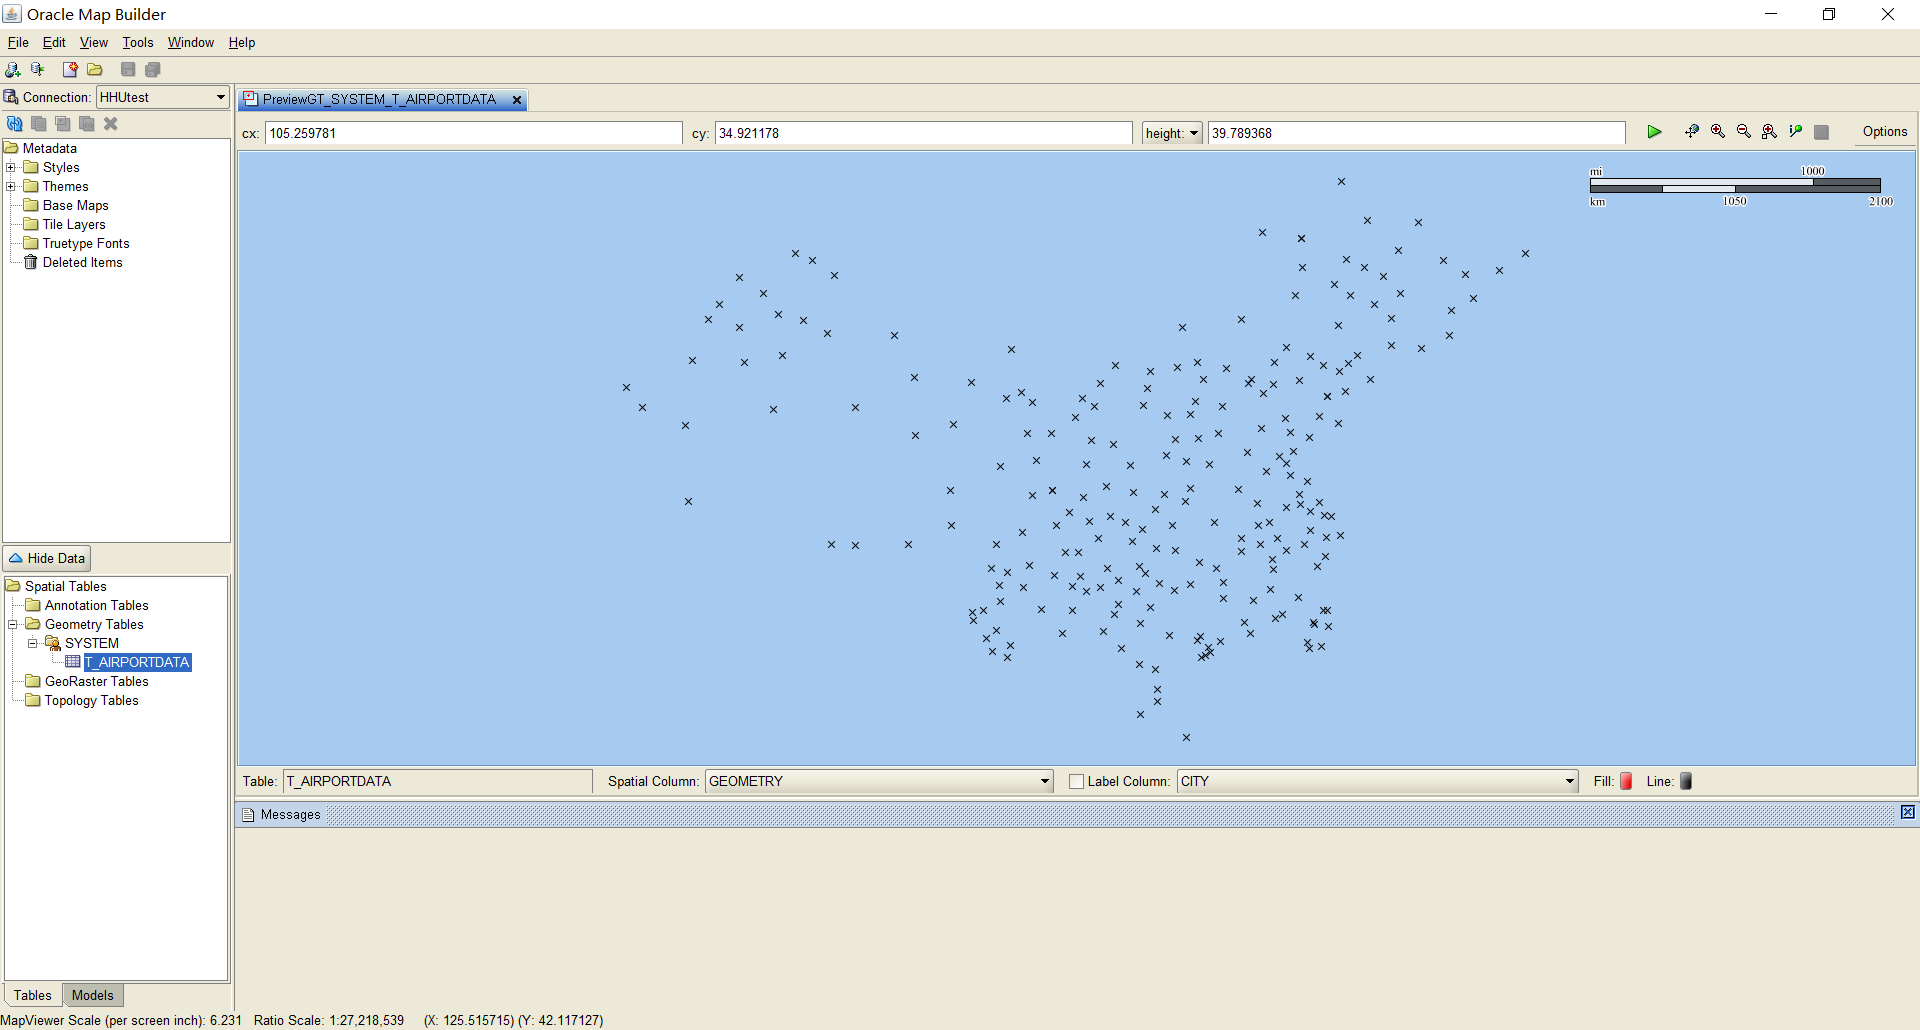Open the Spatial Column GEOMETRY dropdown
The image size is (1920, 1030).
[x=1044, y=781]
